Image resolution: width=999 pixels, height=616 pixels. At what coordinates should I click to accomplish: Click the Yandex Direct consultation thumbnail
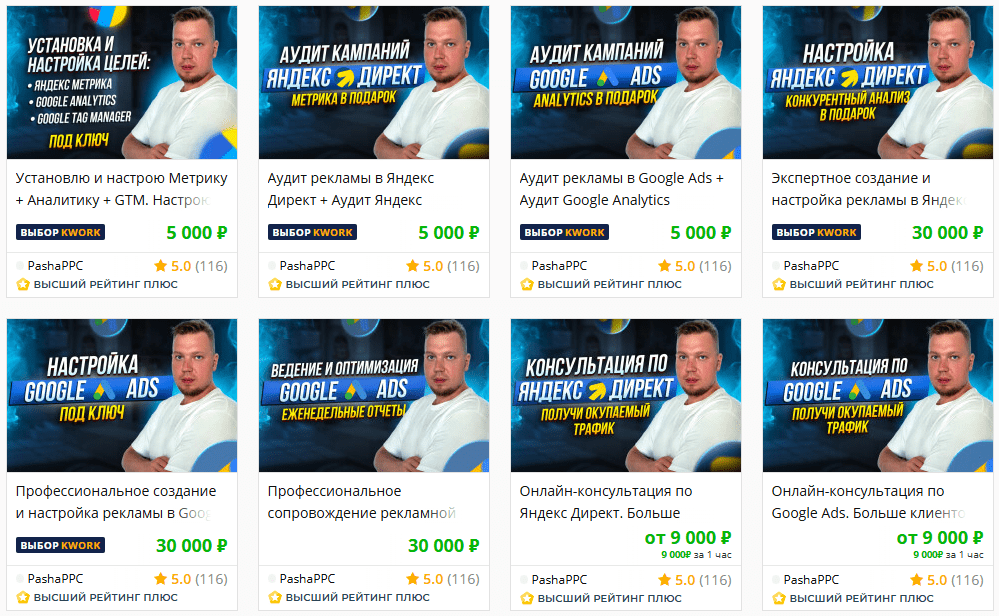point(626,395)
